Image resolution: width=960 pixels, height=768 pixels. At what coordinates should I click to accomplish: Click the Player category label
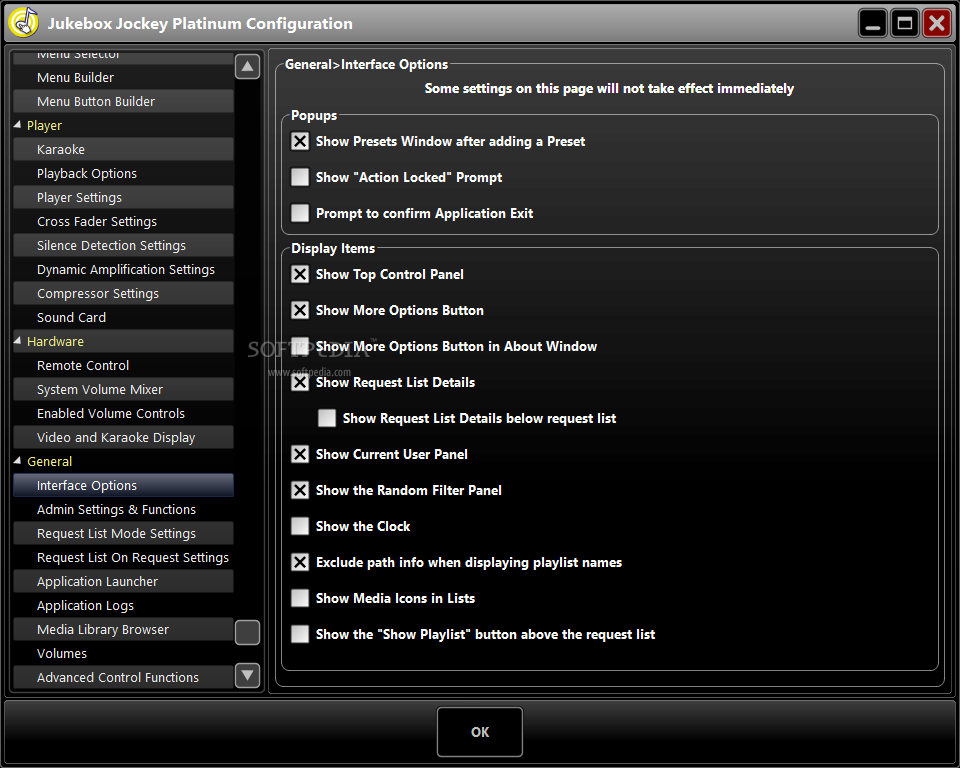(44, 126)
